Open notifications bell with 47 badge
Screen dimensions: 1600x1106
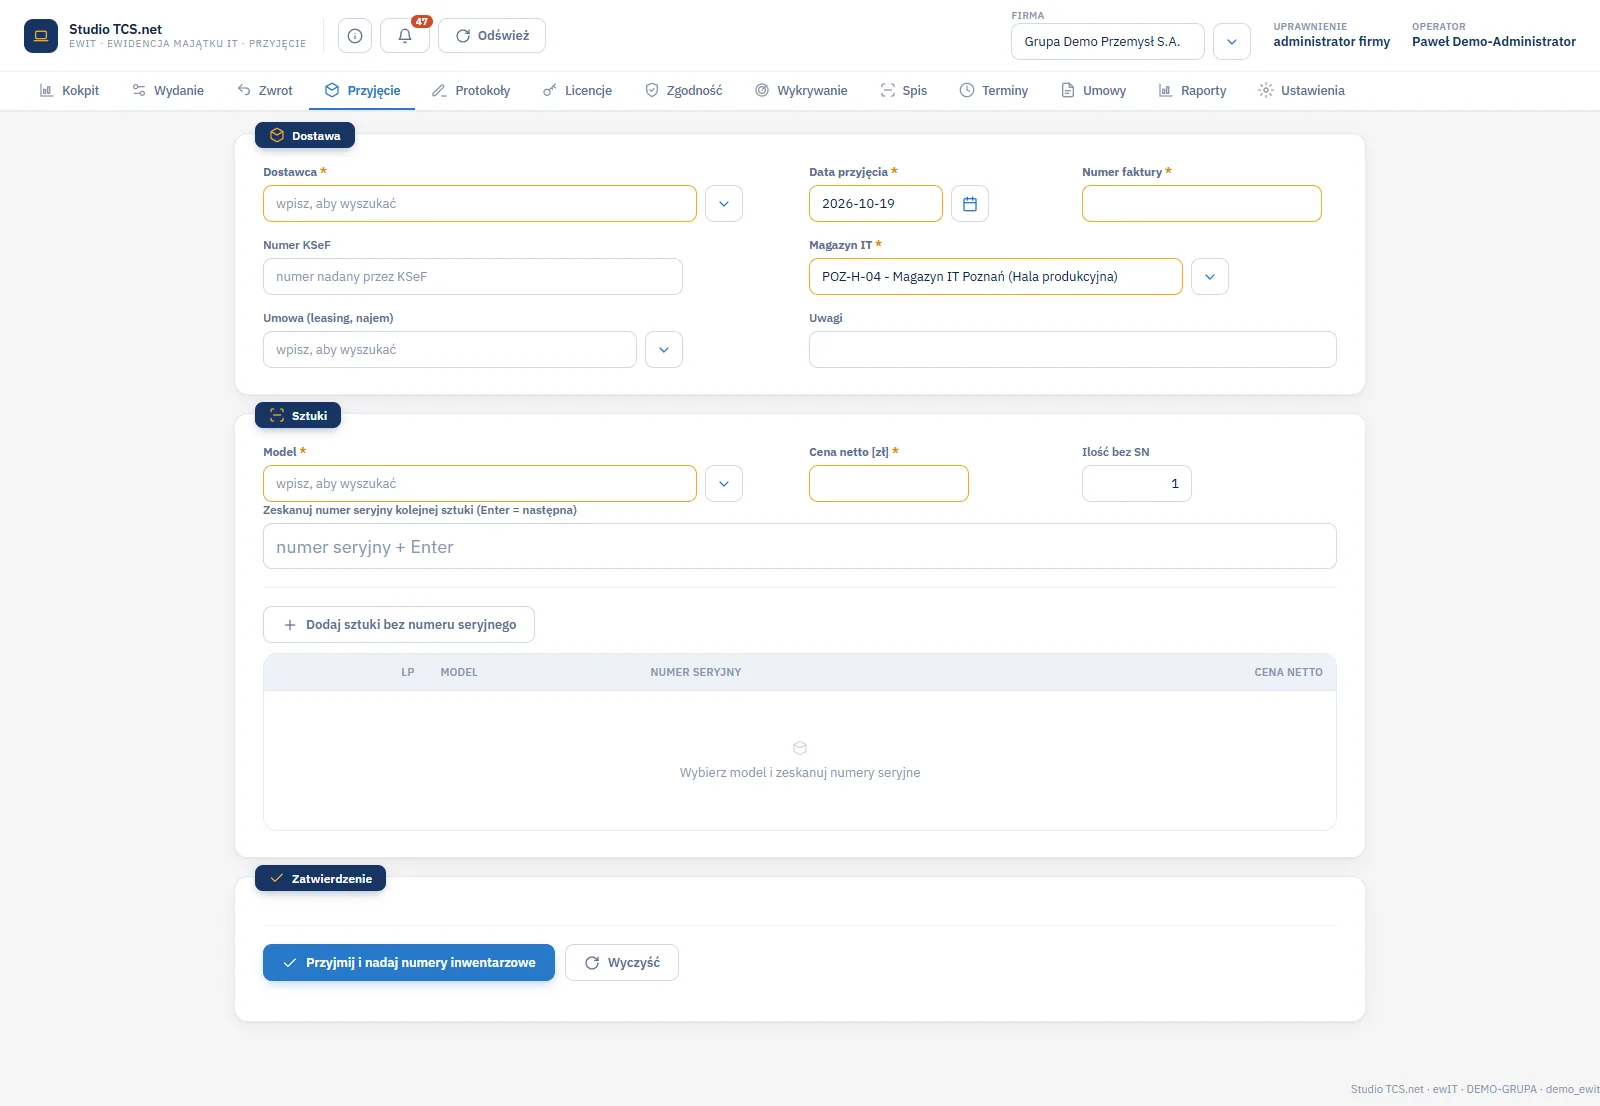click(x=405, y=36)
